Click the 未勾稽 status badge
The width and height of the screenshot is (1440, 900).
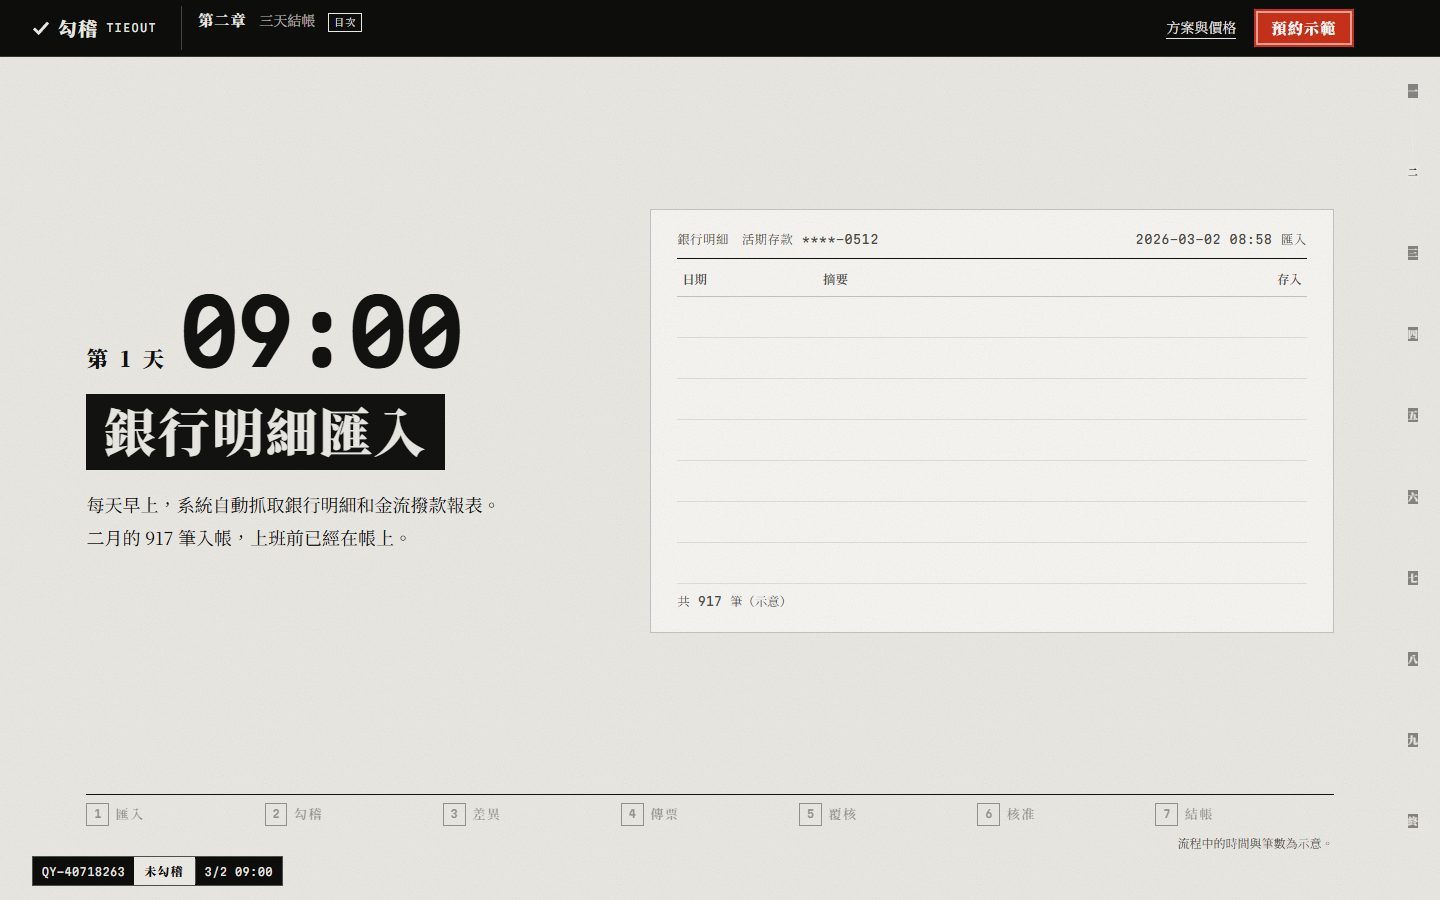(x=164, y=871)
